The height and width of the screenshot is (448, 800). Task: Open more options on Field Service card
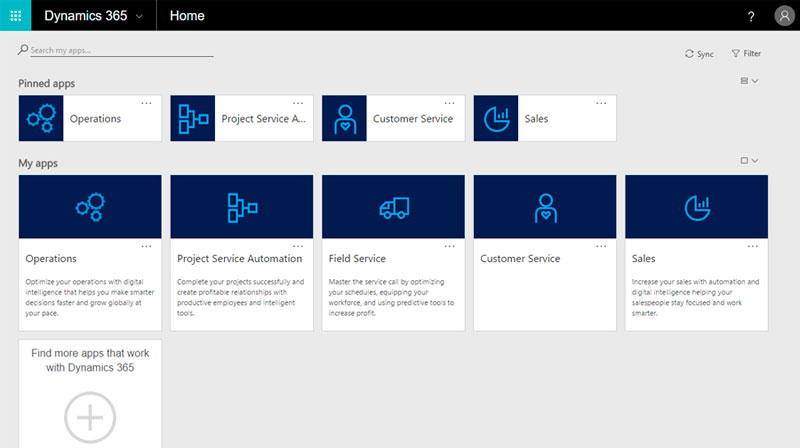tap(449, 246)
